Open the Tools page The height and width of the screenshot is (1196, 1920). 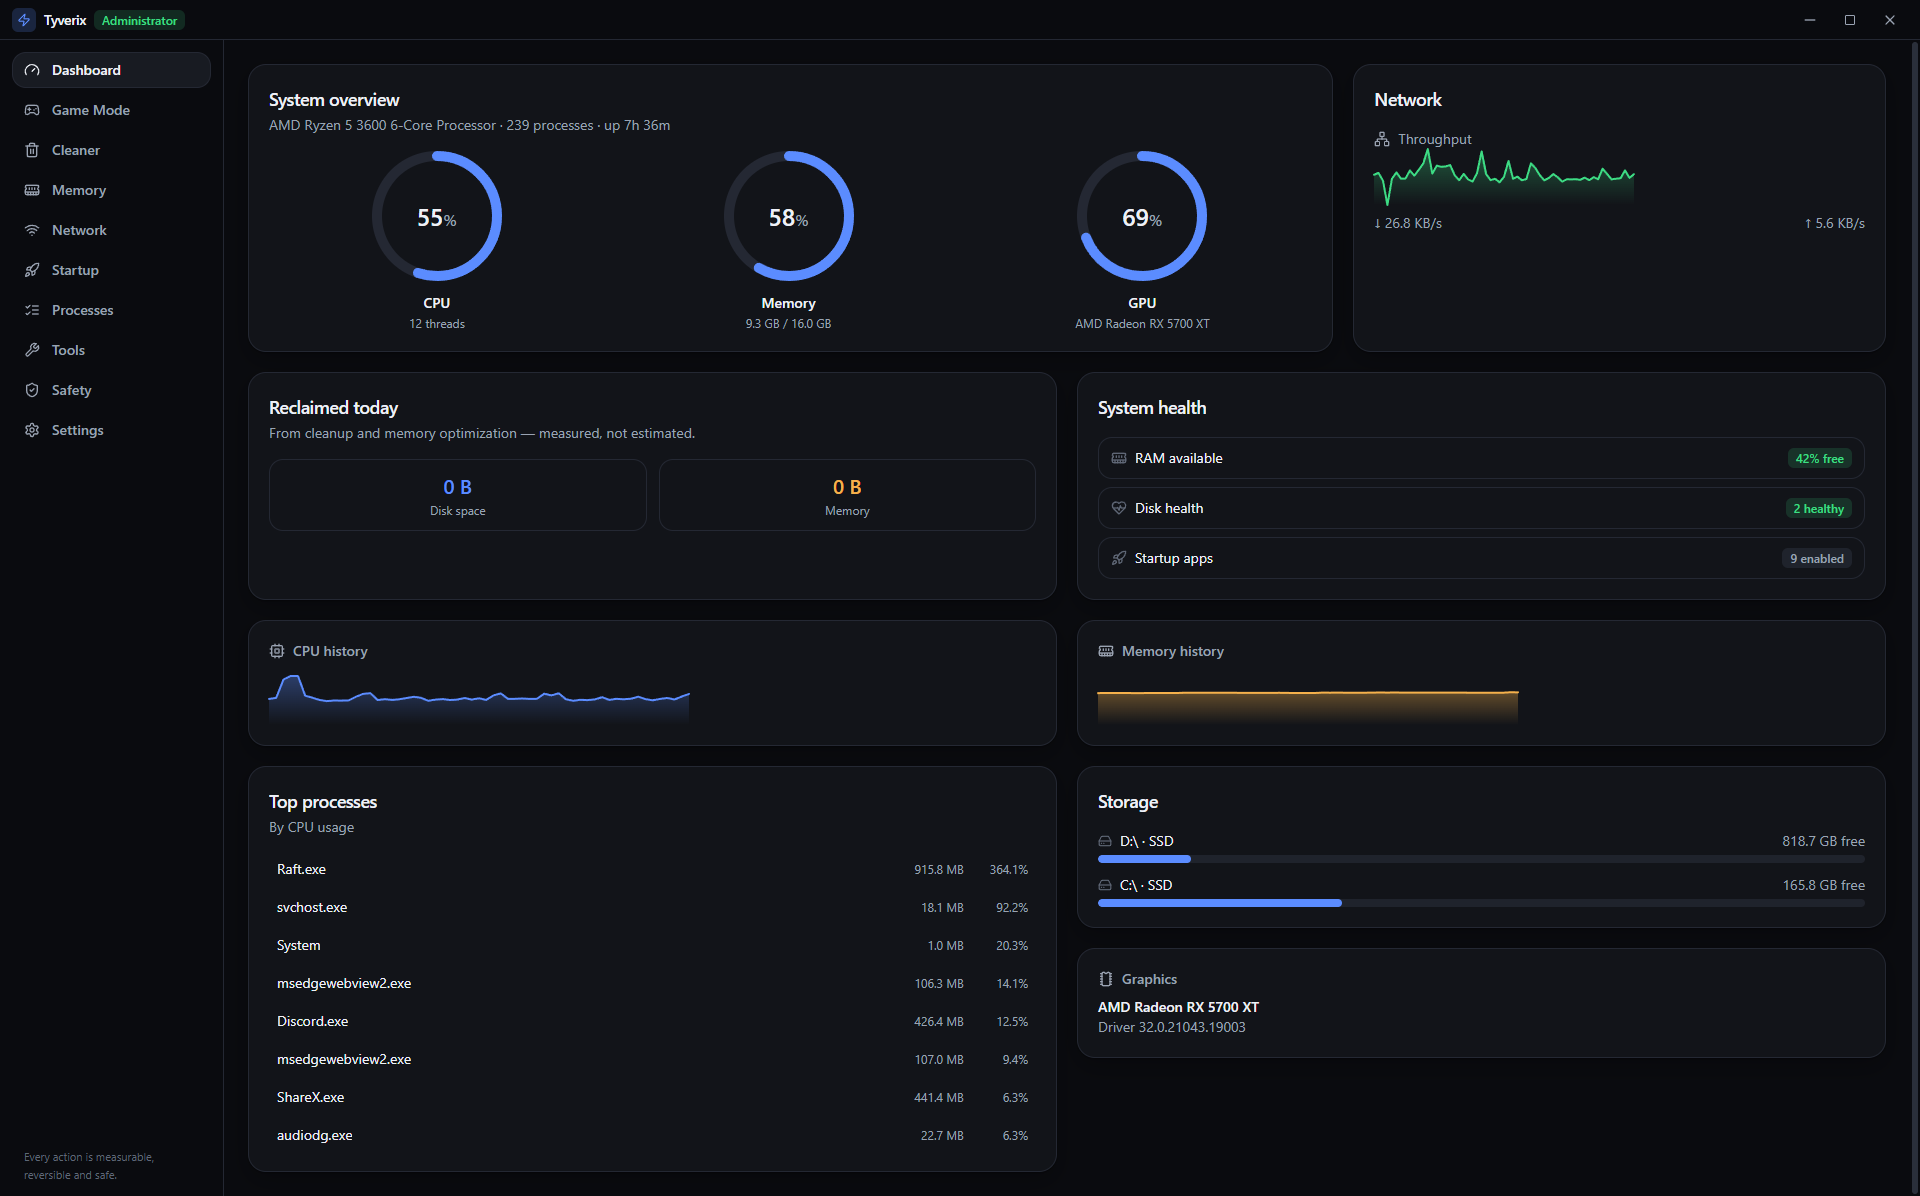pos(111,350)
